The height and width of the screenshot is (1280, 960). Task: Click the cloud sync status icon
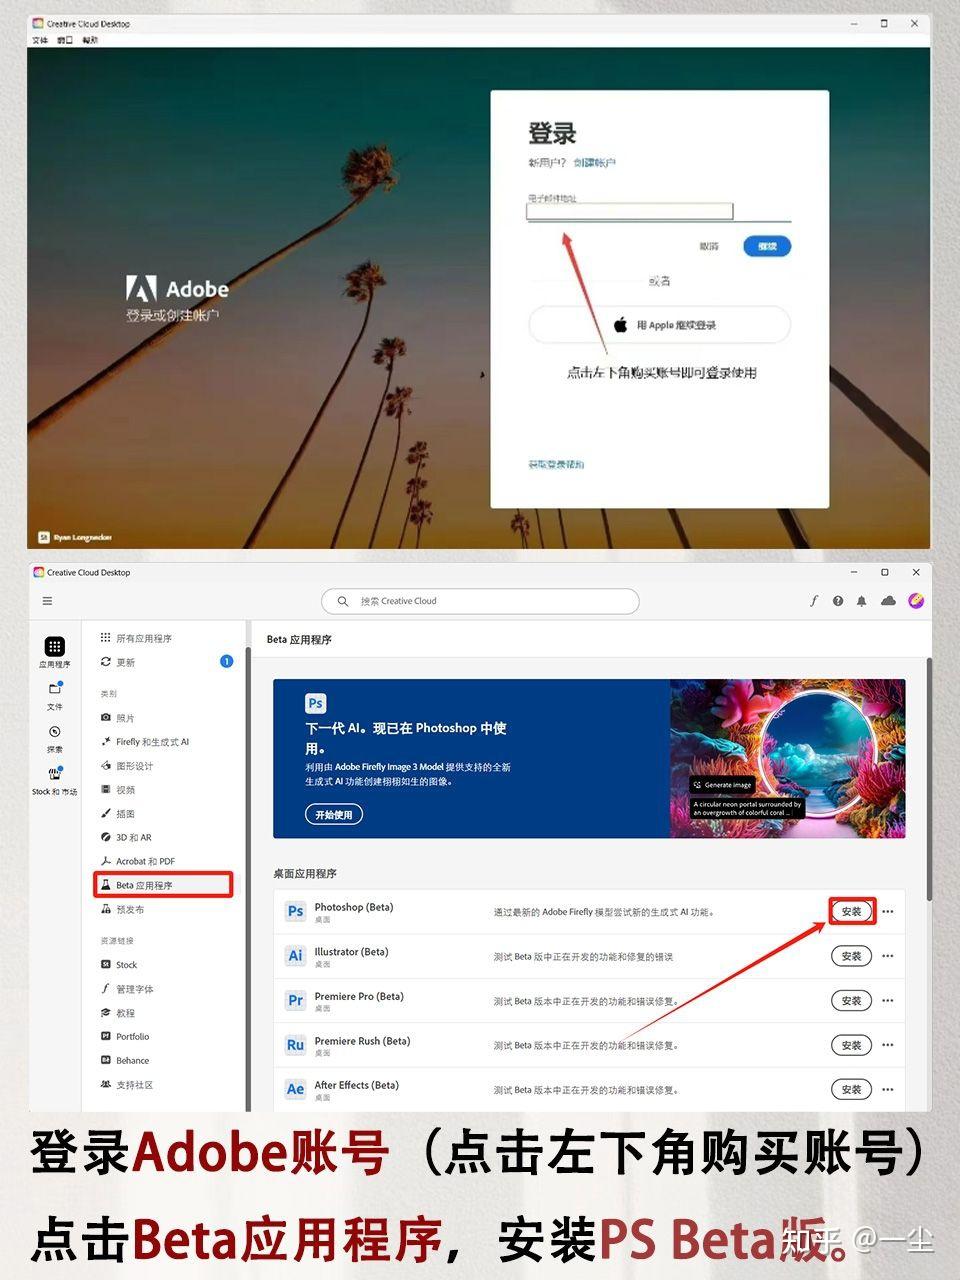(x=888, y=601)
